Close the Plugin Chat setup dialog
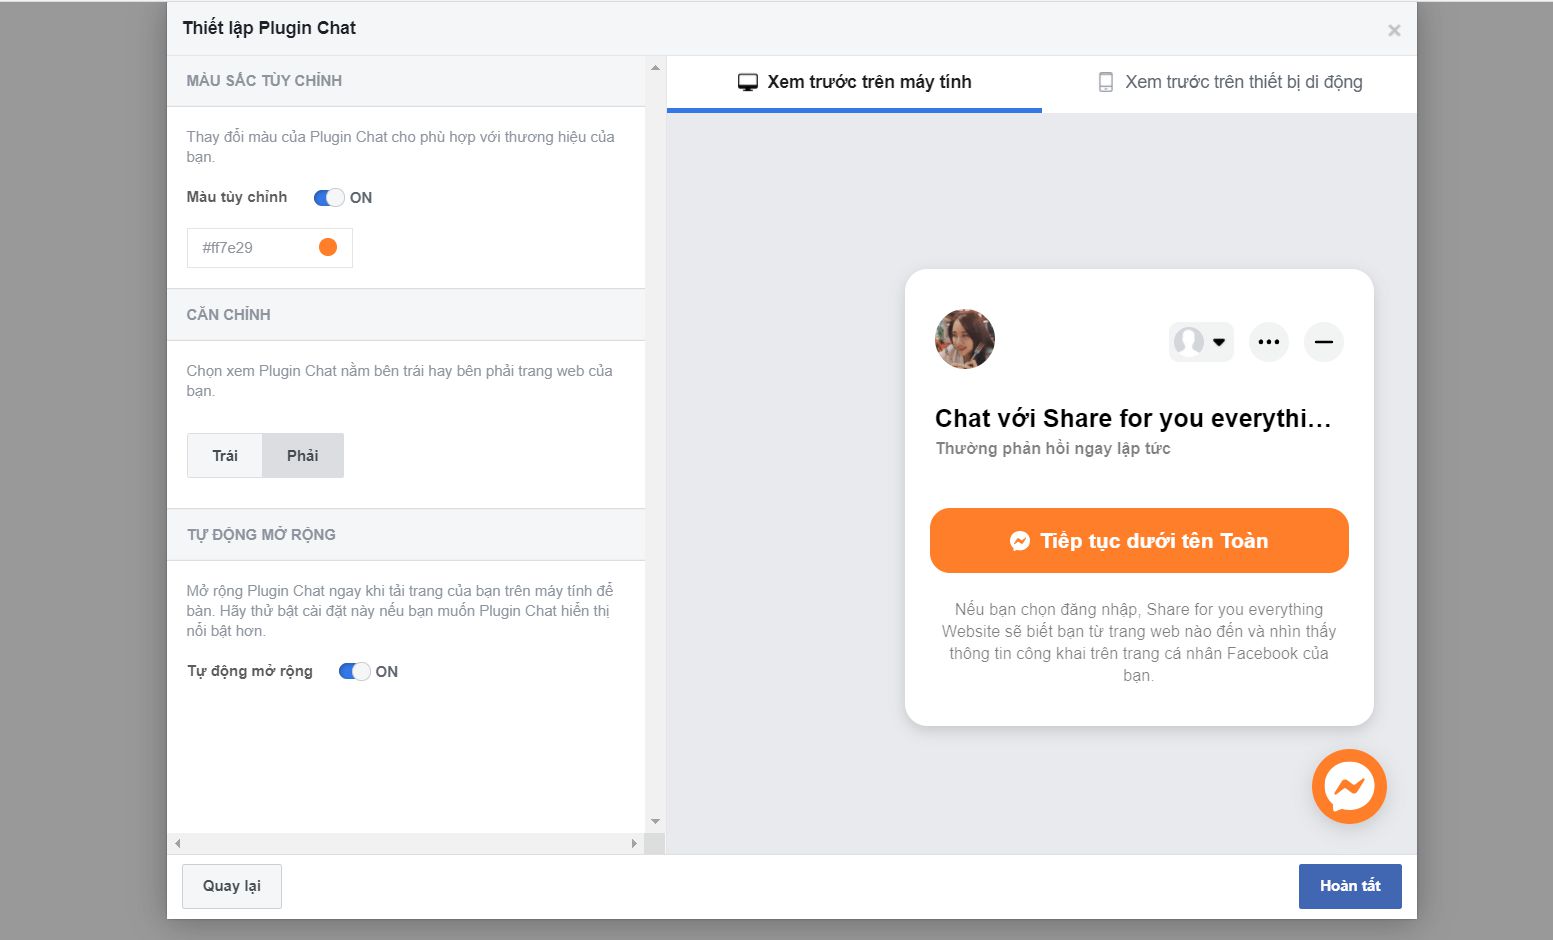Viewport: 1553px width, 940px height. (x=1393, y=31)
